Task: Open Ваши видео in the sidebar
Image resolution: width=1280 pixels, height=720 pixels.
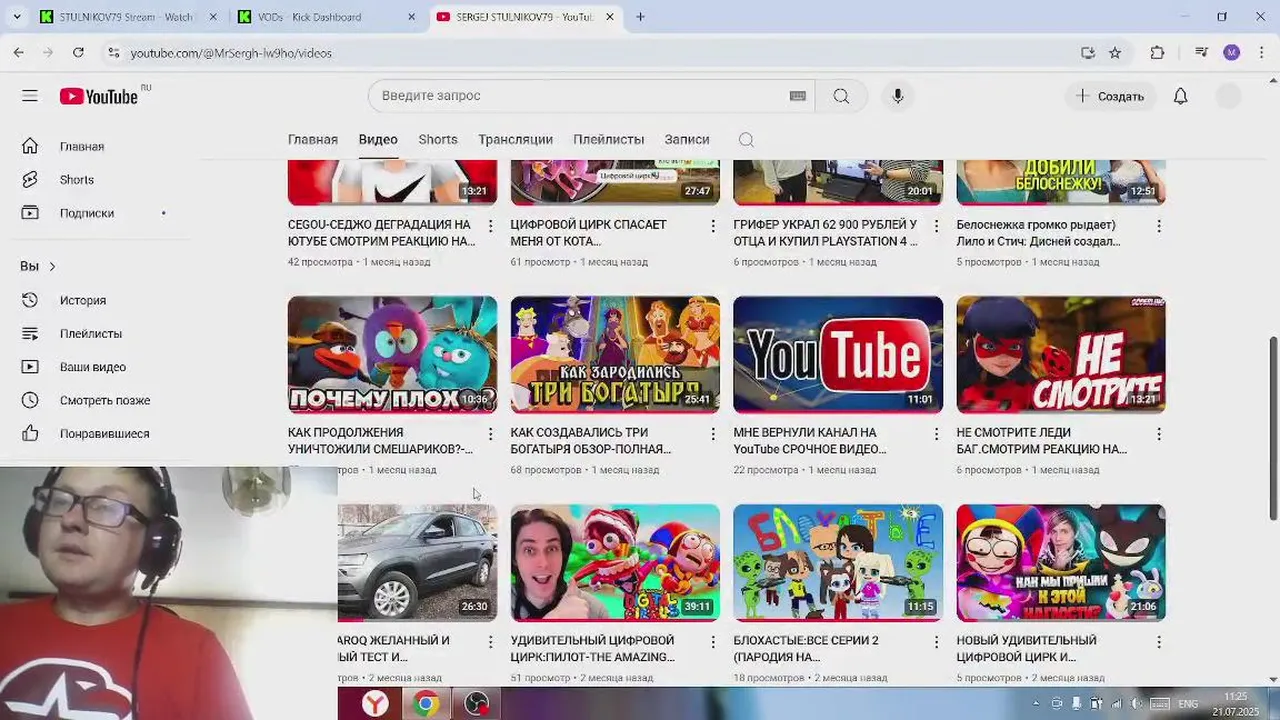Action: pos(95,367)
